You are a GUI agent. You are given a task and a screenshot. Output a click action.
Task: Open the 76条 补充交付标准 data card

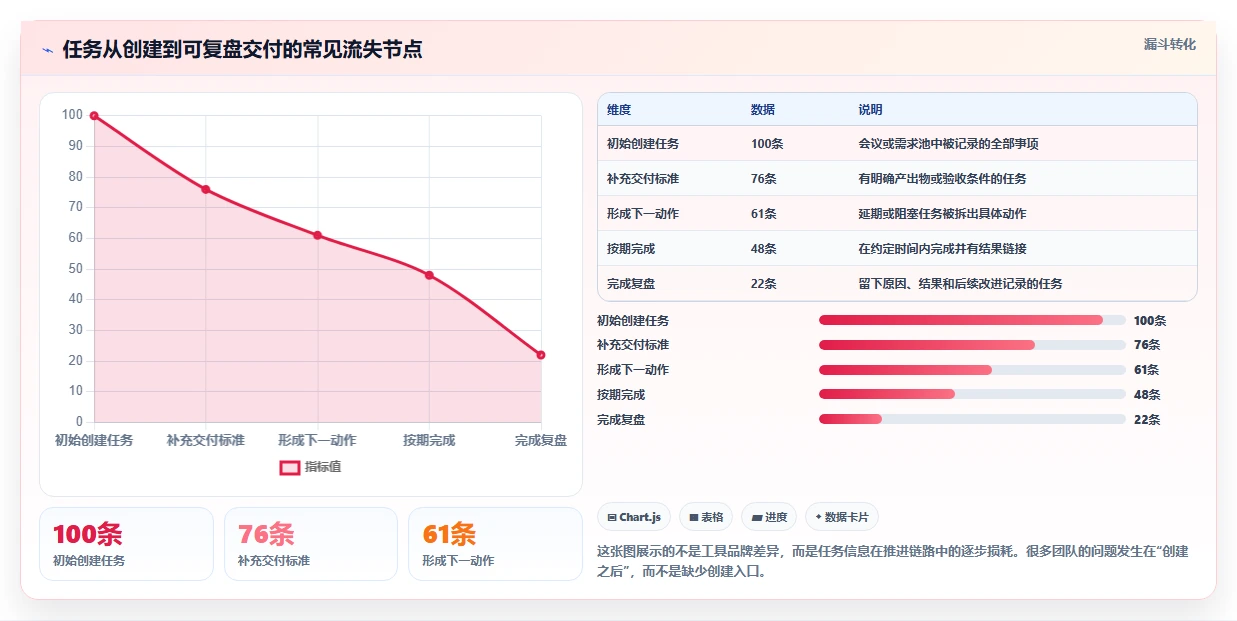tap(311, 544)
